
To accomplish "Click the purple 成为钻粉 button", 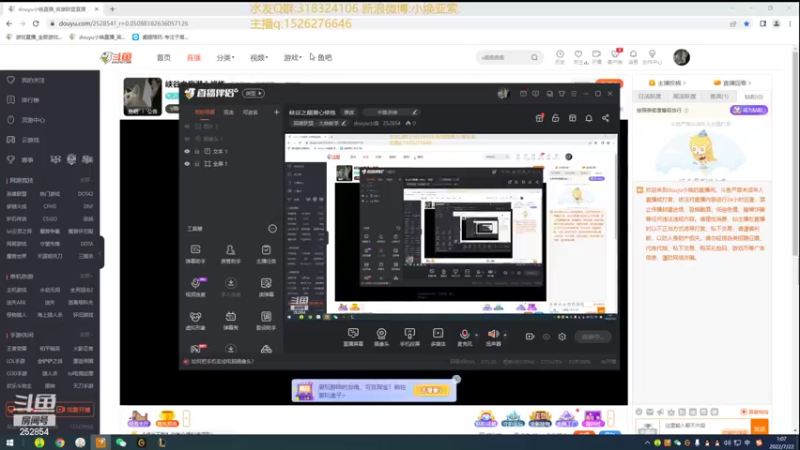I will [x=749, y=110].
